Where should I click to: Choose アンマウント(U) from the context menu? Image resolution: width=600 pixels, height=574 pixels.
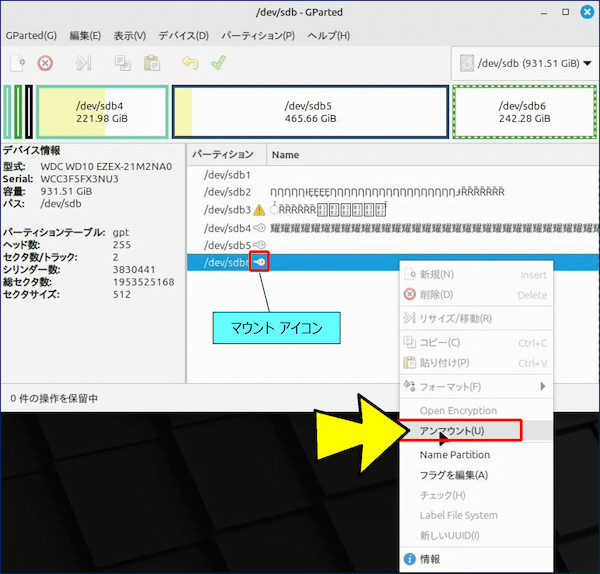[x=452, y=431]
